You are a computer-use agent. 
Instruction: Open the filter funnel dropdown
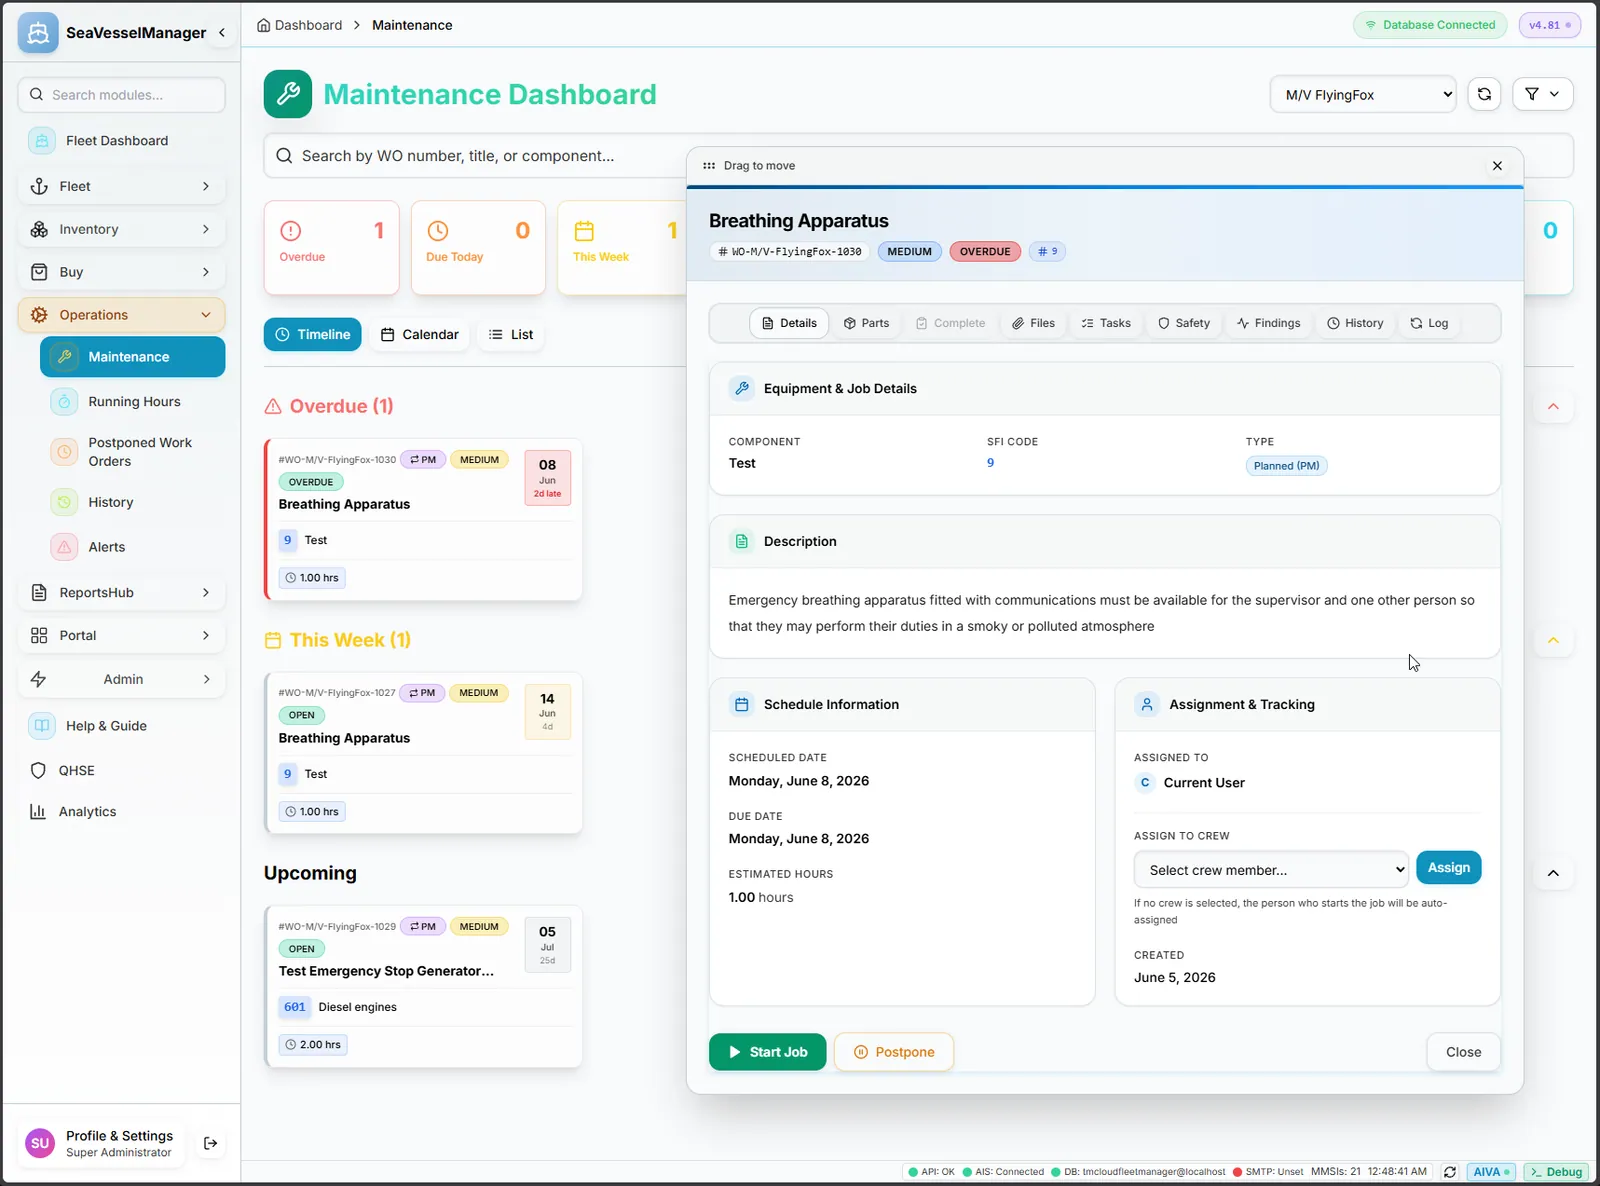(1542, 94)
